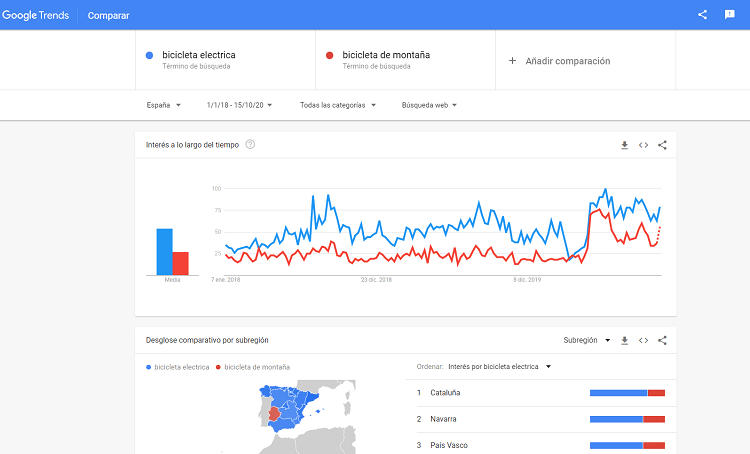Click the Navarra comparison bar
Screen dimensions: 750x454
point(627,420)
